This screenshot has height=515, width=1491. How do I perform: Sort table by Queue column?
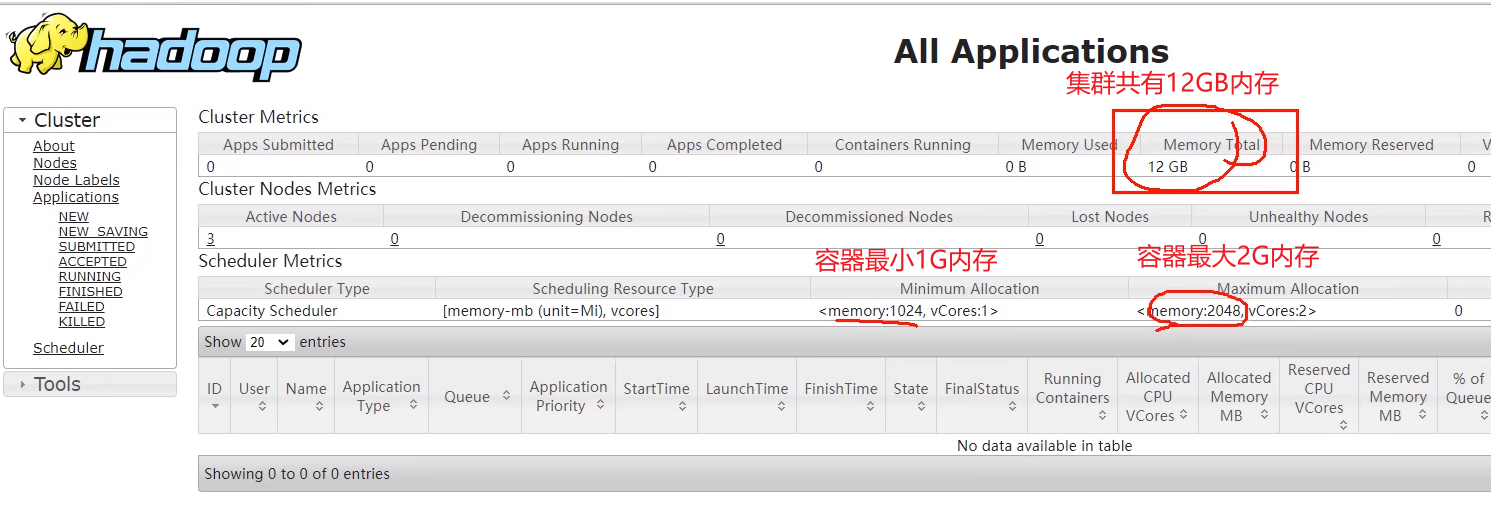(x=475, y=396)
